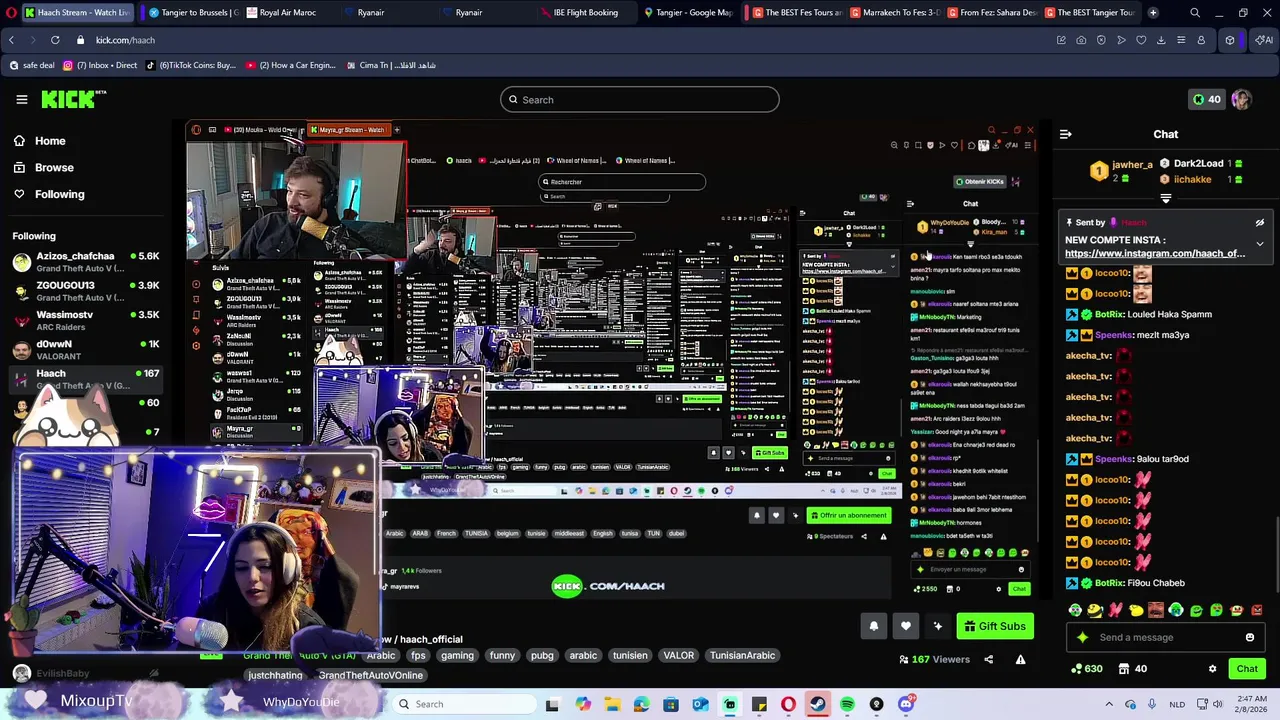Open a new browser tab
The height and width of the screenshot is (720, 1280).
1153,12
